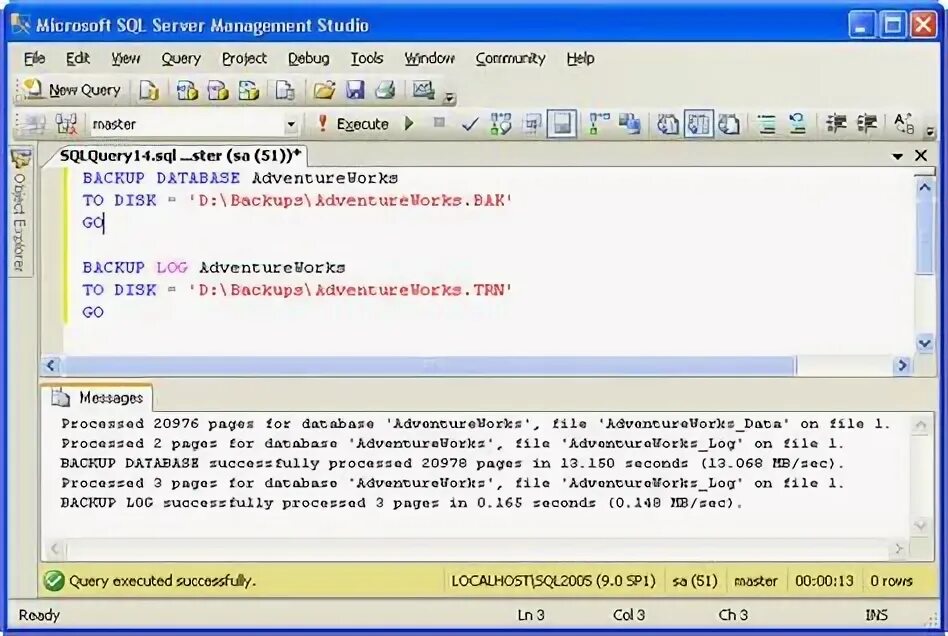Click the editor horizontal scroll right arrow

pyautogui.click(x=902, y=365)
